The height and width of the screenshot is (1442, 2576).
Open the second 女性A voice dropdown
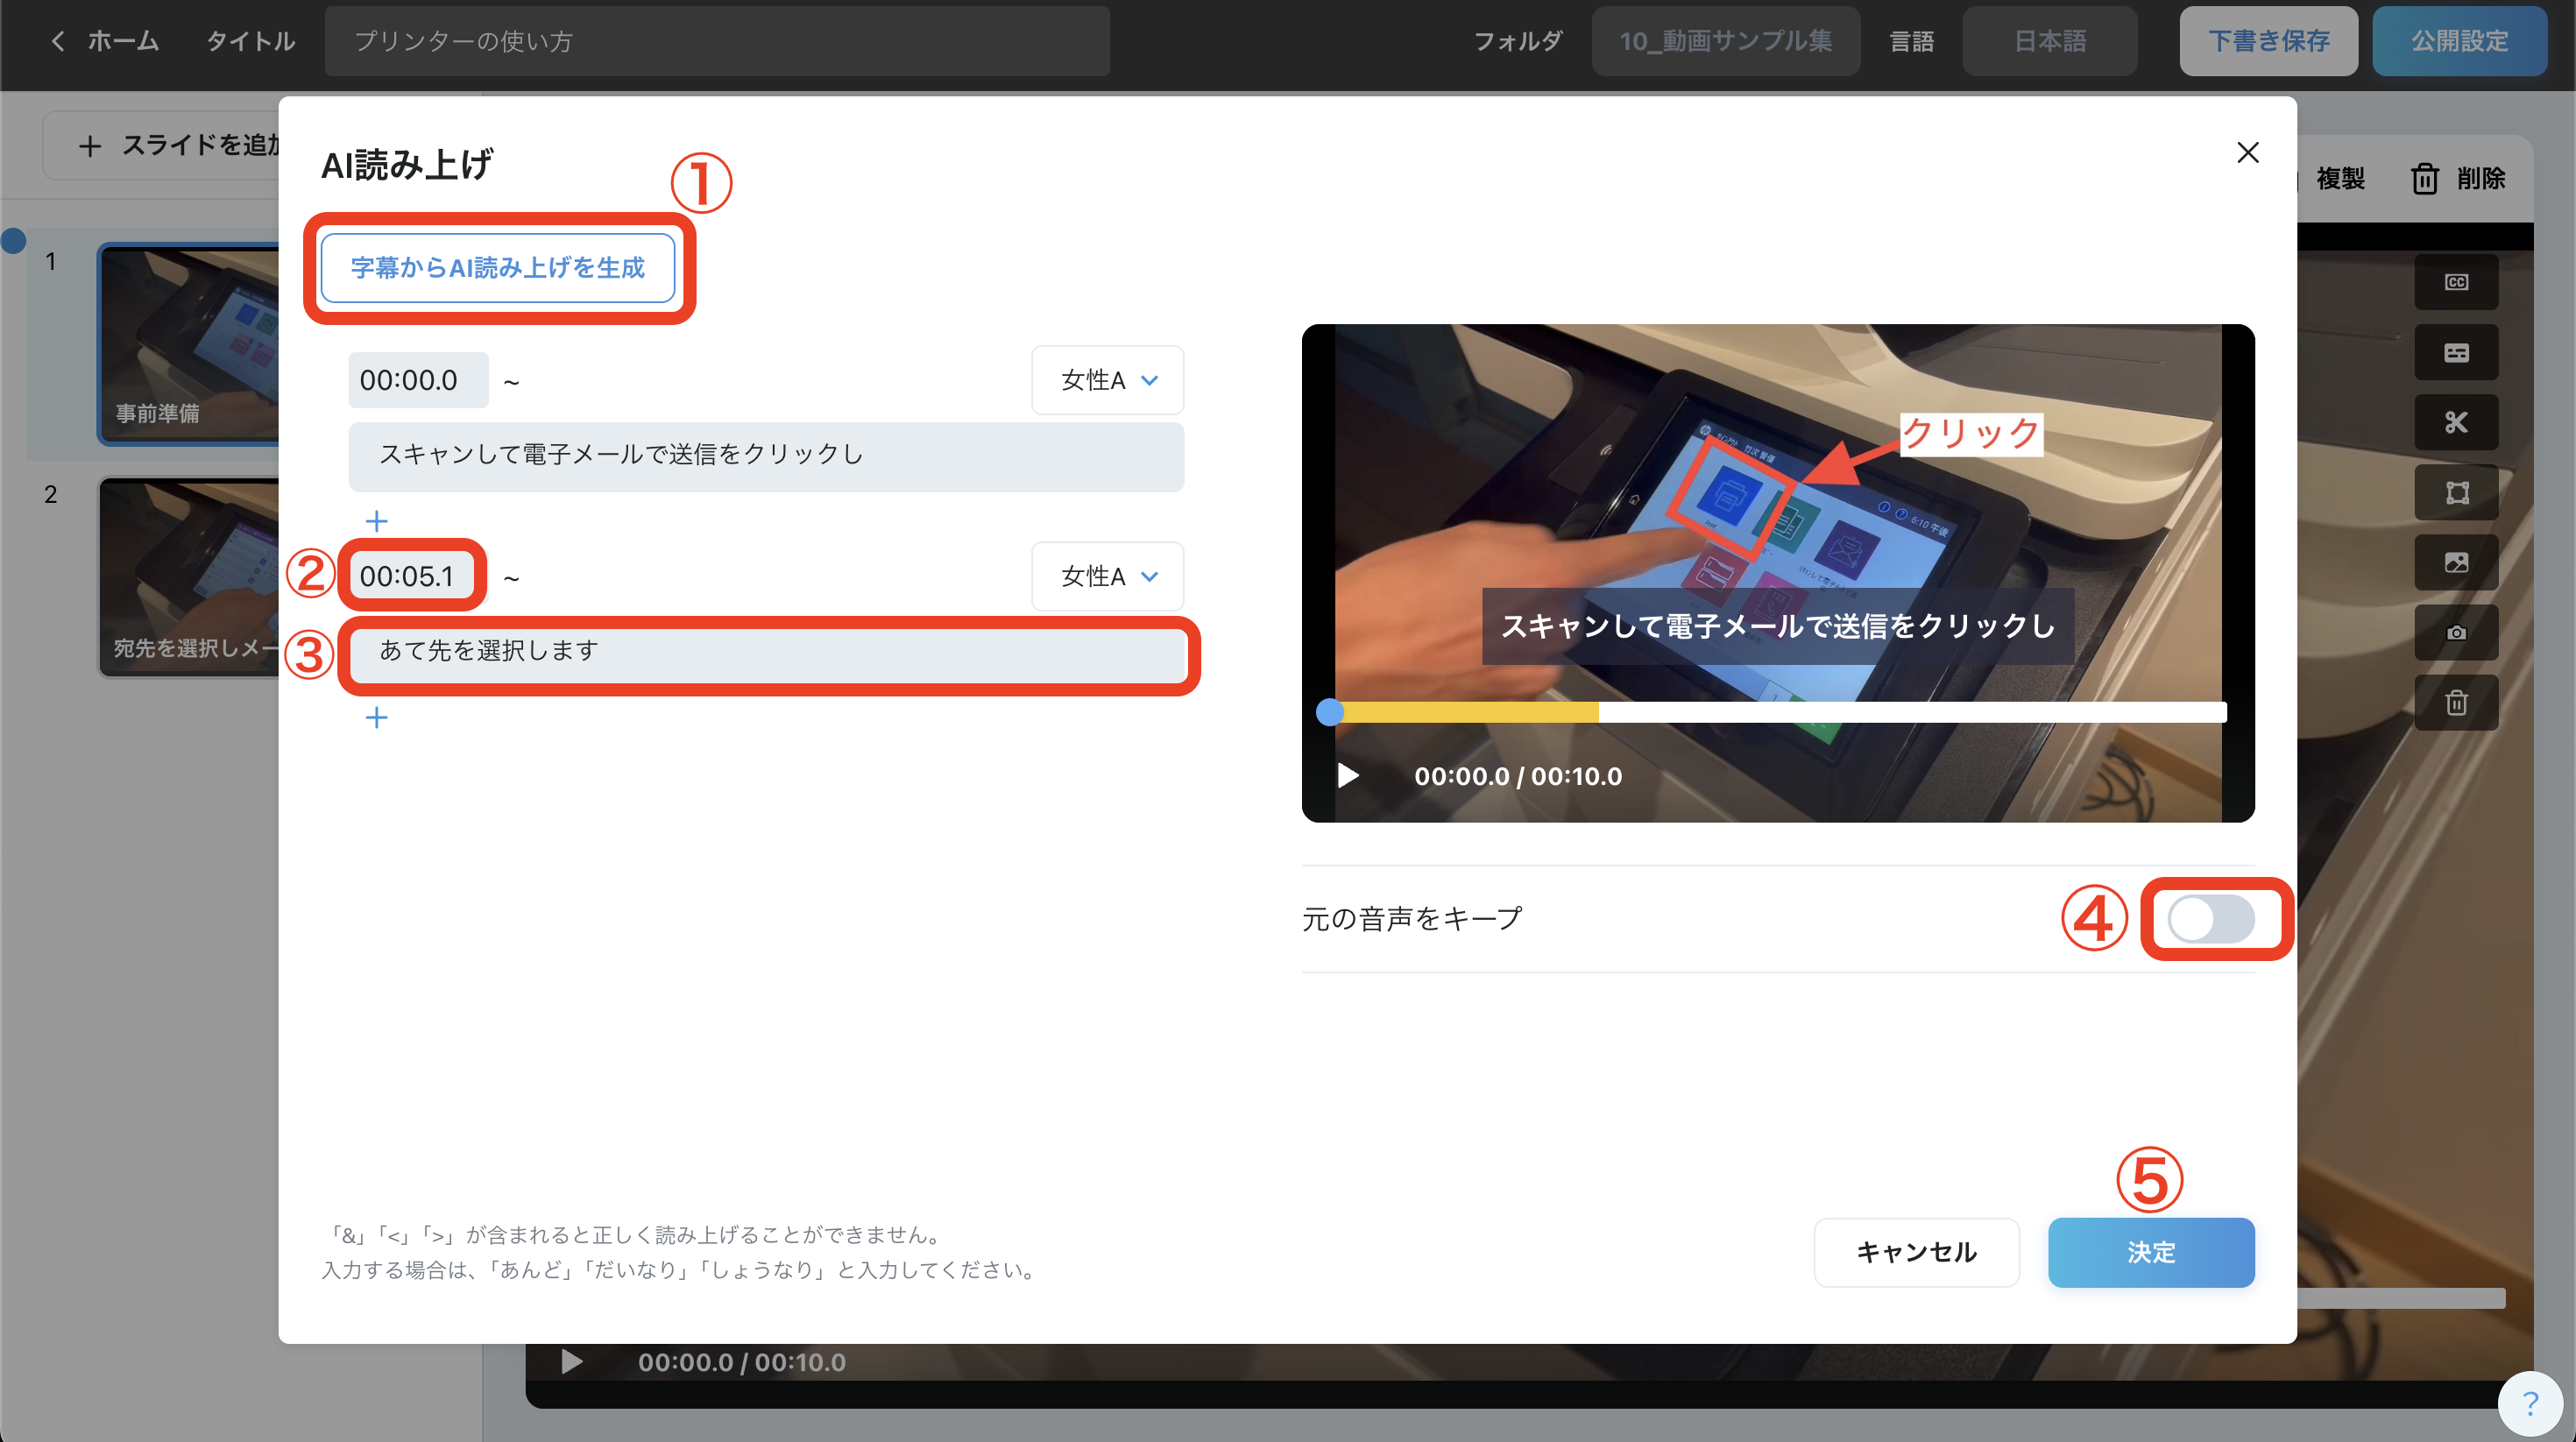pyautogui.click(x=1107, y=576)
